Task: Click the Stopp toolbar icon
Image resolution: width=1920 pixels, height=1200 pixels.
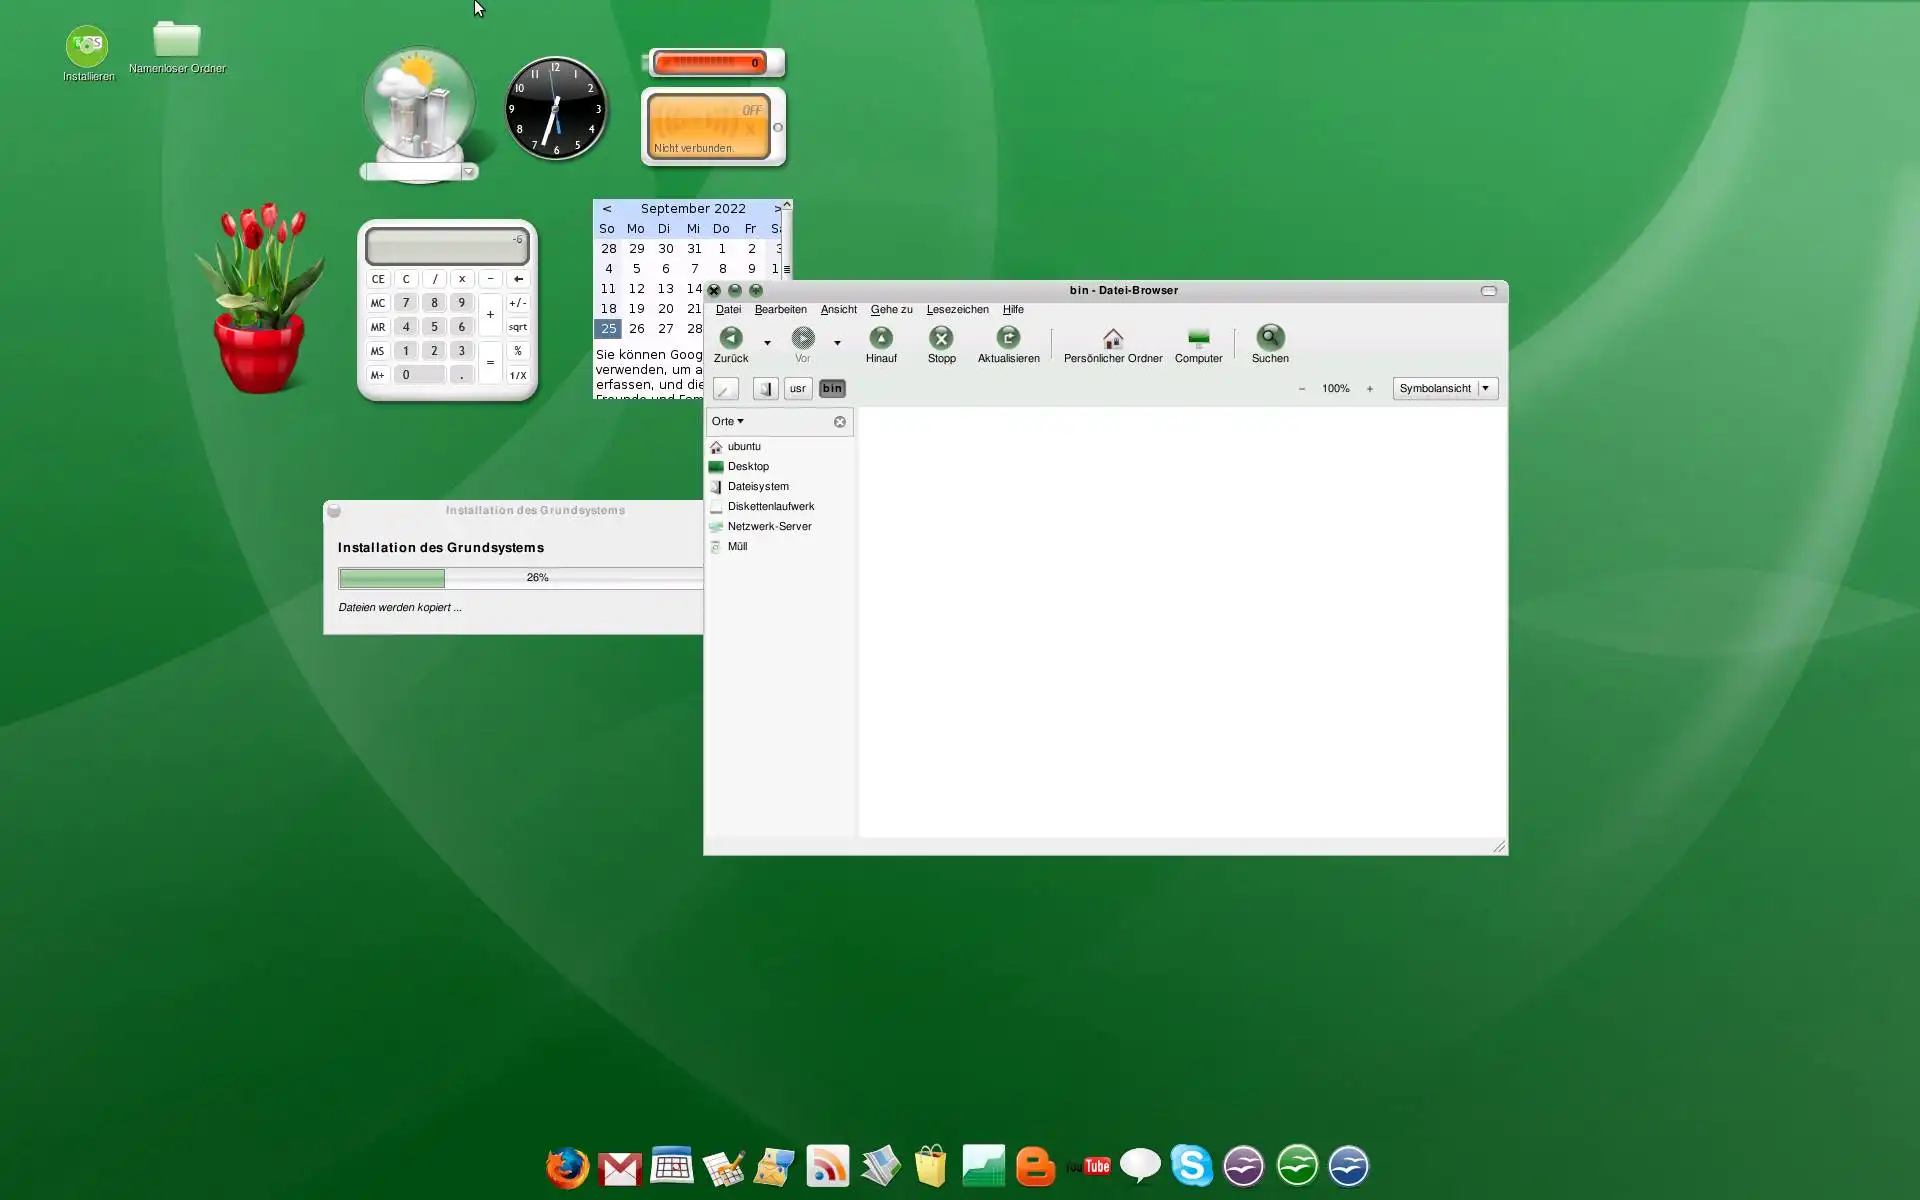Action: (x=941, y=339)
